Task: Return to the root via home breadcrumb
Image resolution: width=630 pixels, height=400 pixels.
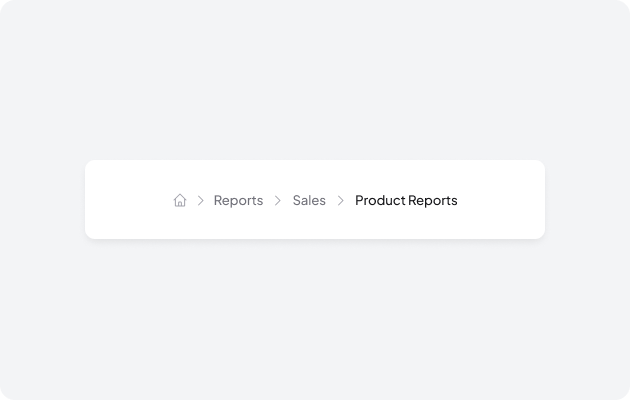Action: coord(180,200)
